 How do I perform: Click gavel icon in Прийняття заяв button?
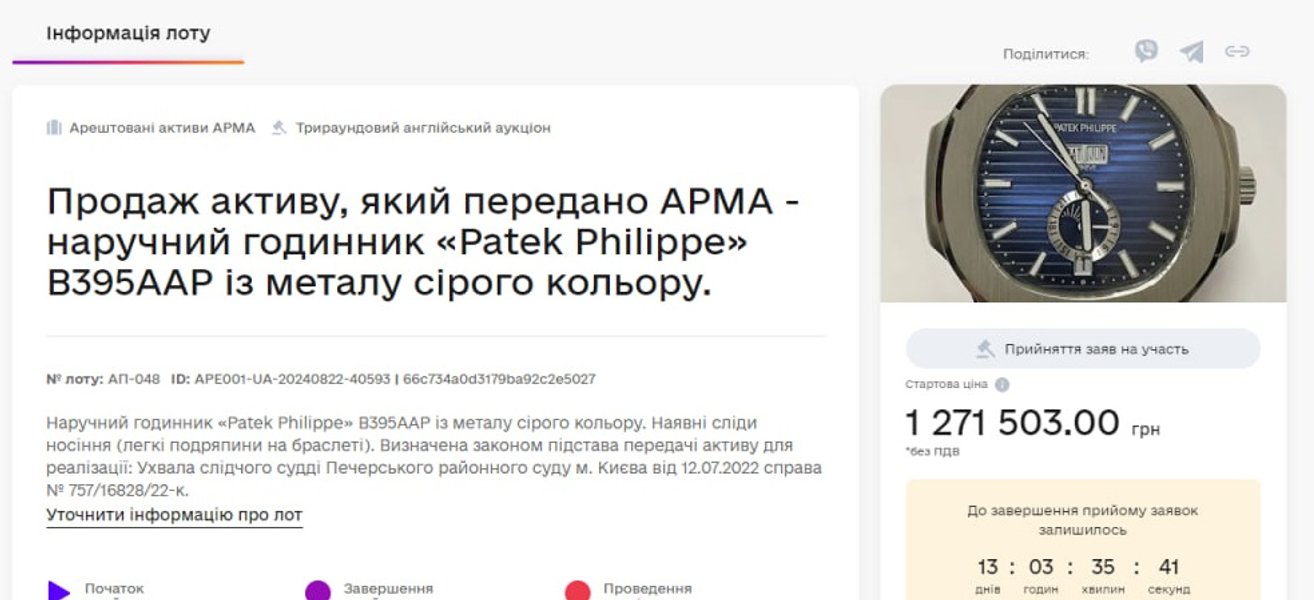pos(986,349)
